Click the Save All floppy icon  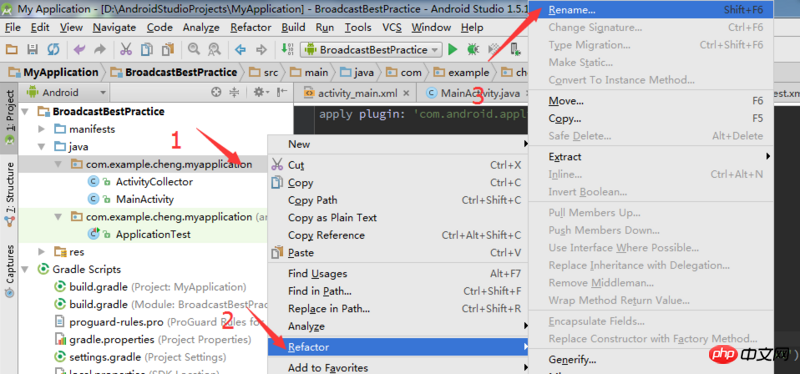click(x=32, y=49)
